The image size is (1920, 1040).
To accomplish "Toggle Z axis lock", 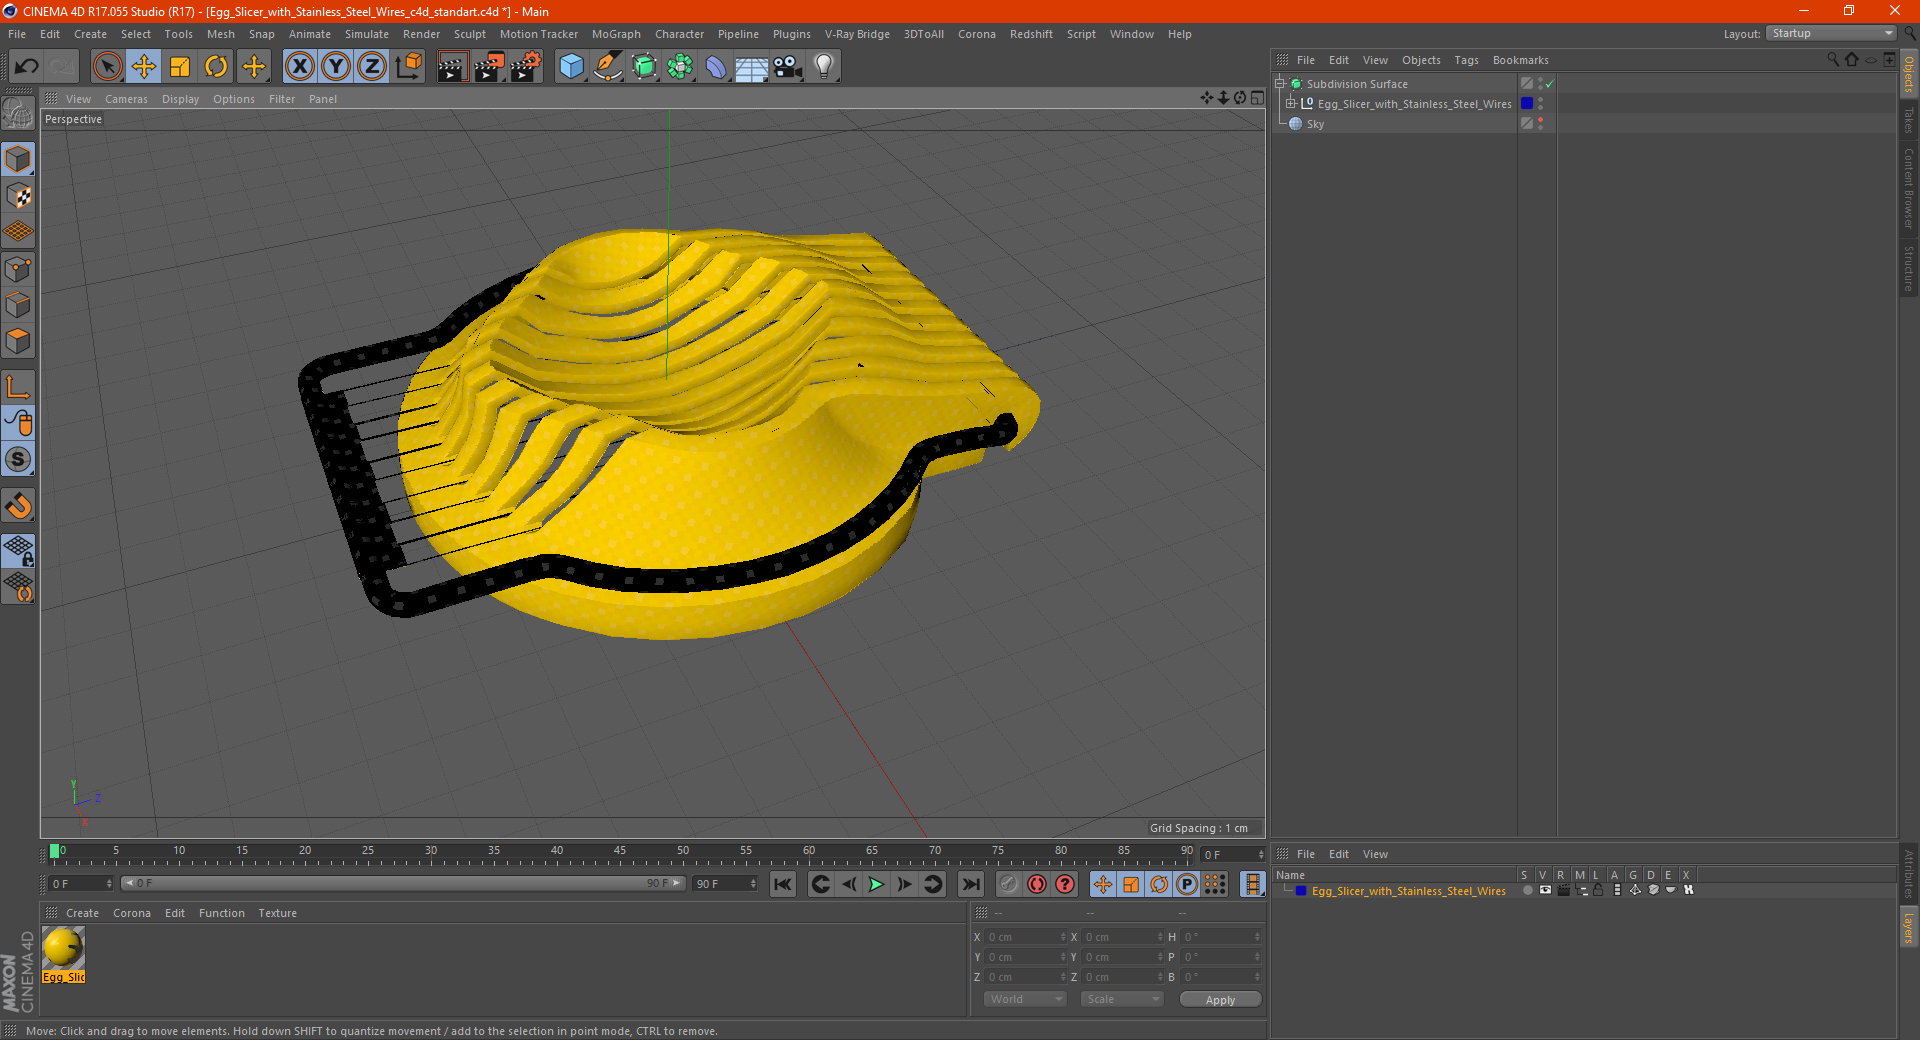I will (x=372, y=67).
